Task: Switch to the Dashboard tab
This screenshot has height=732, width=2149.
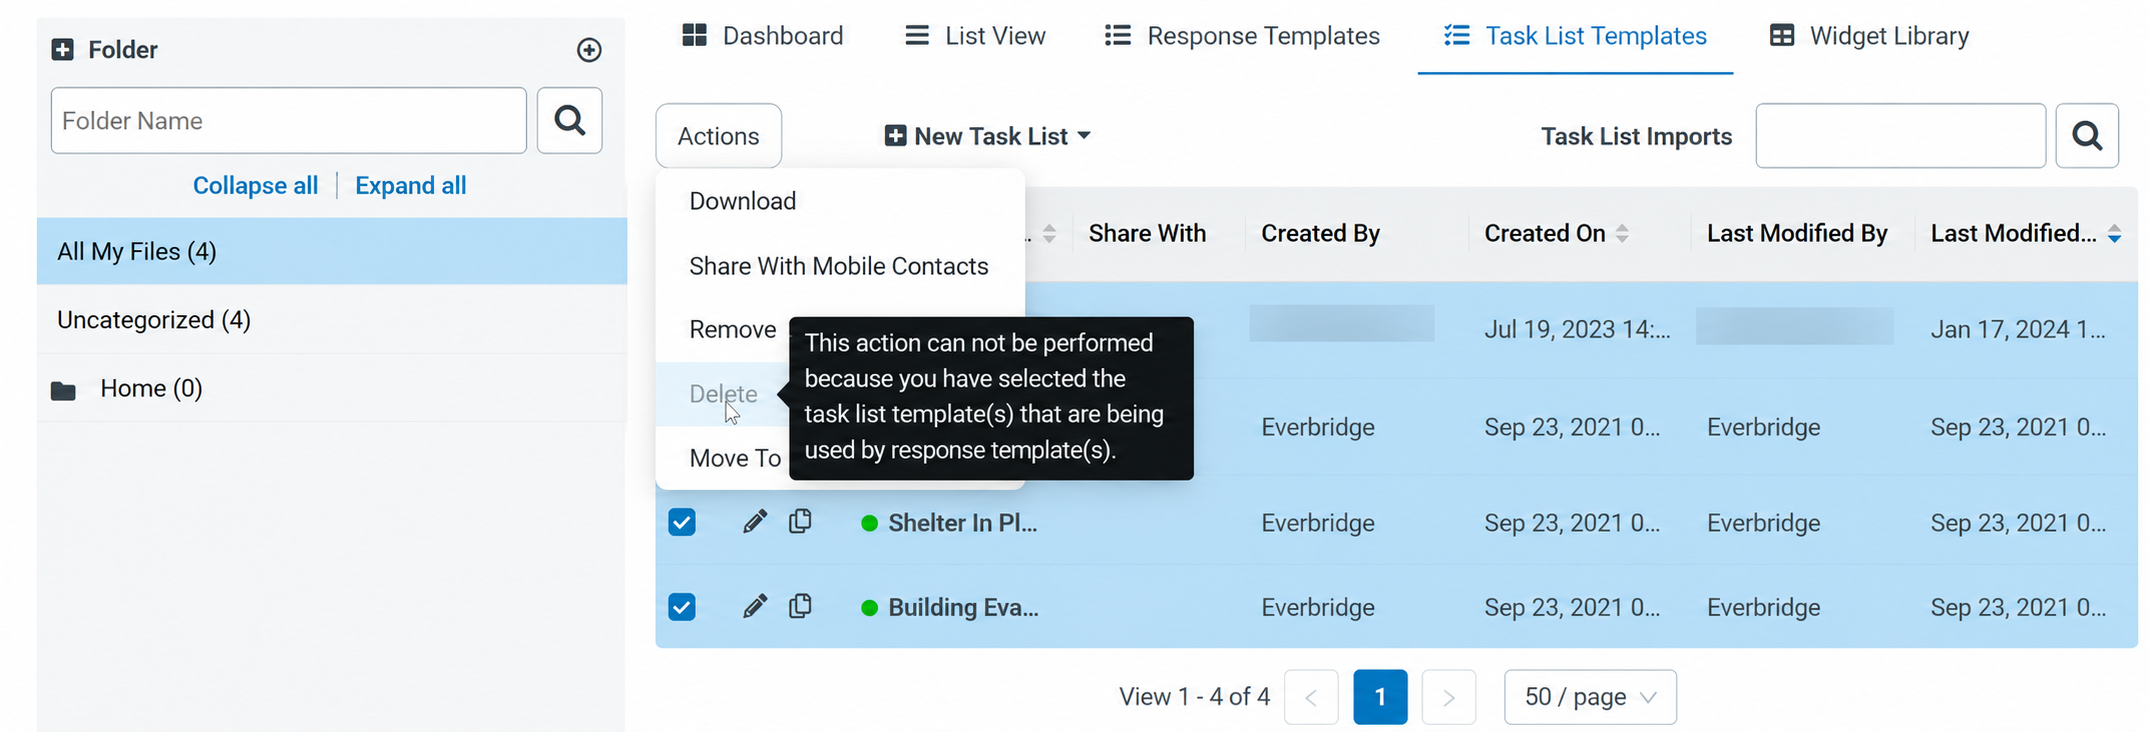Action: (x=762, y=36)
